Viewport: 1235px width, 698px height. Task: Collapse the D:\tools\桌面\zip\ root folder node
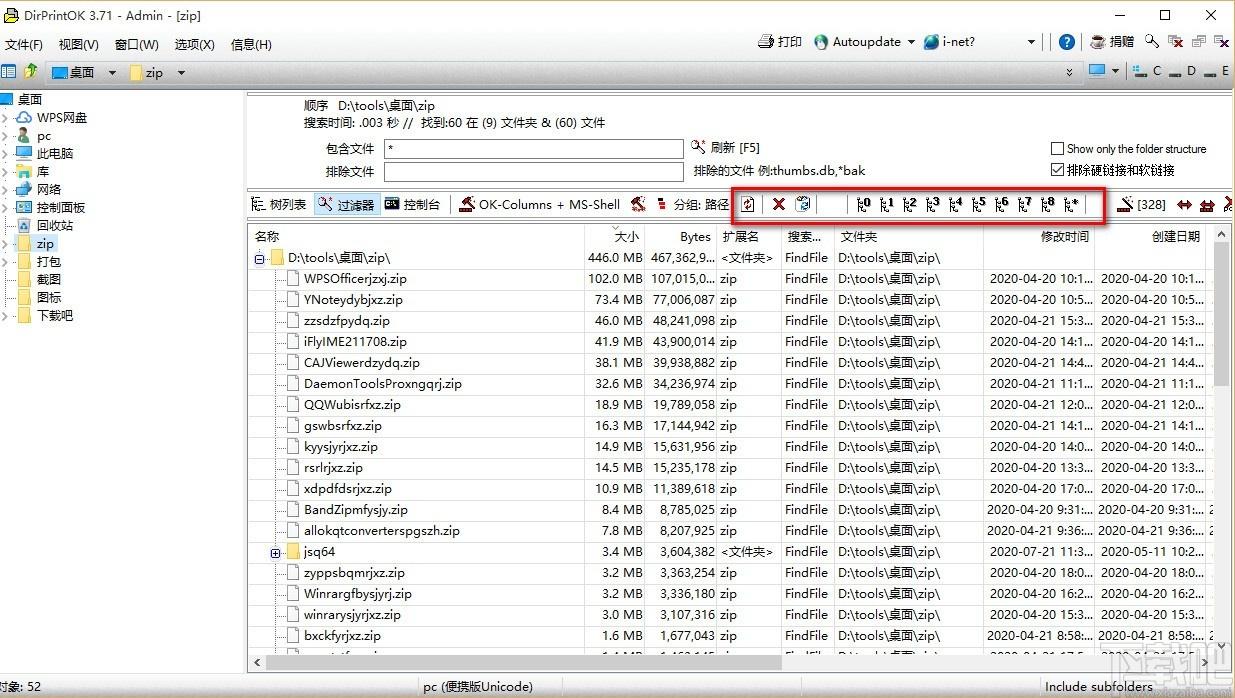point(259,258)
